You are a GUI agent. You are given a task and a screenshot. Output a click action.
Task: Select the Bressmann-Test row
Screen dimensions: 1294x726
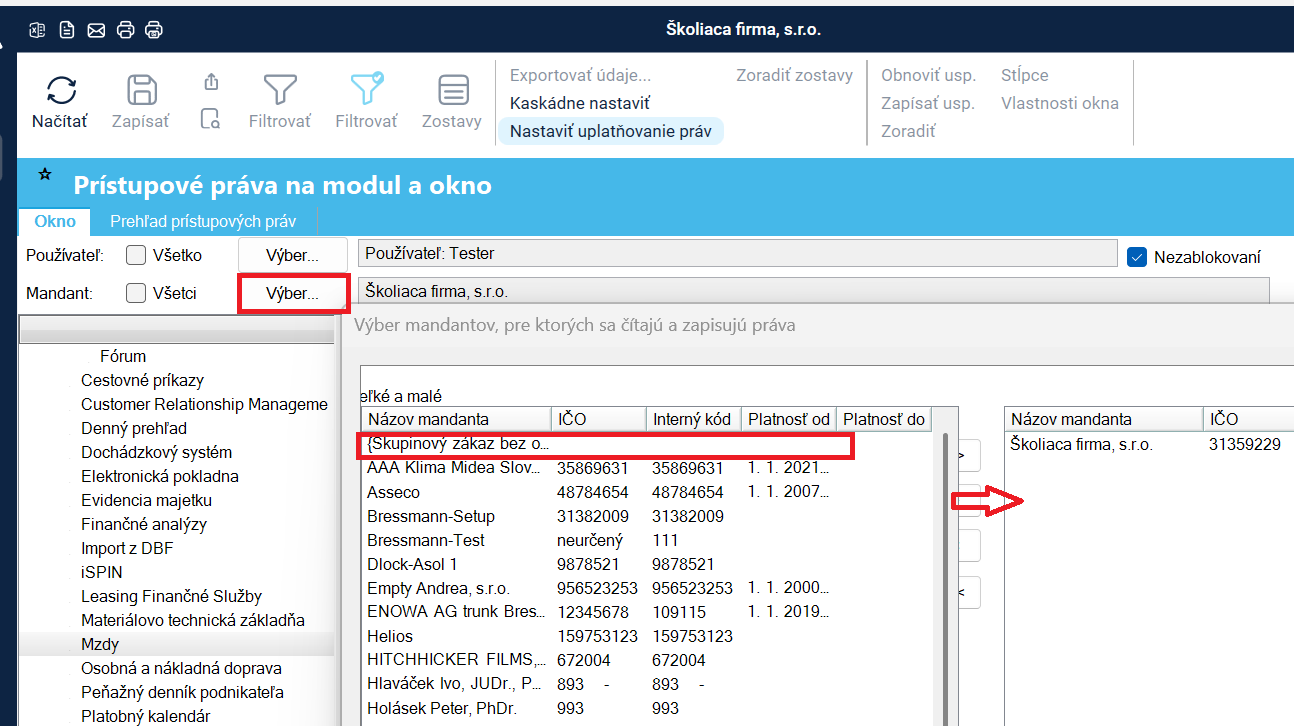tap(647, 540)
